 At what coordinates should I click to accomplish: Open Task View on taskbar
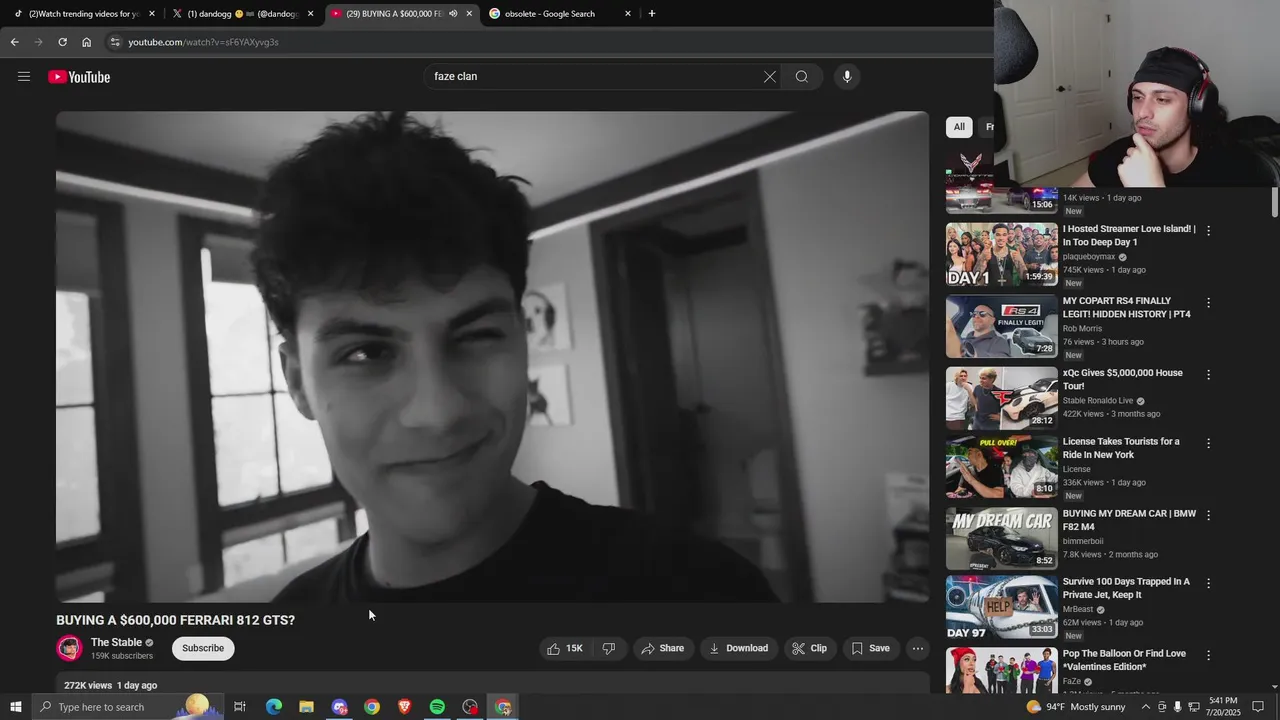pos(240,707)
